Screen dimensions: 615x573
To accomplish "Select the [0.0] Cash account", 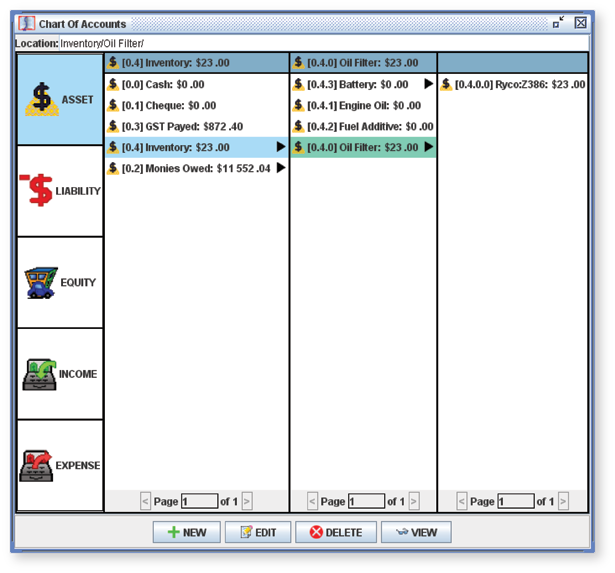I will pyautogui.click(x=197, y=84).
